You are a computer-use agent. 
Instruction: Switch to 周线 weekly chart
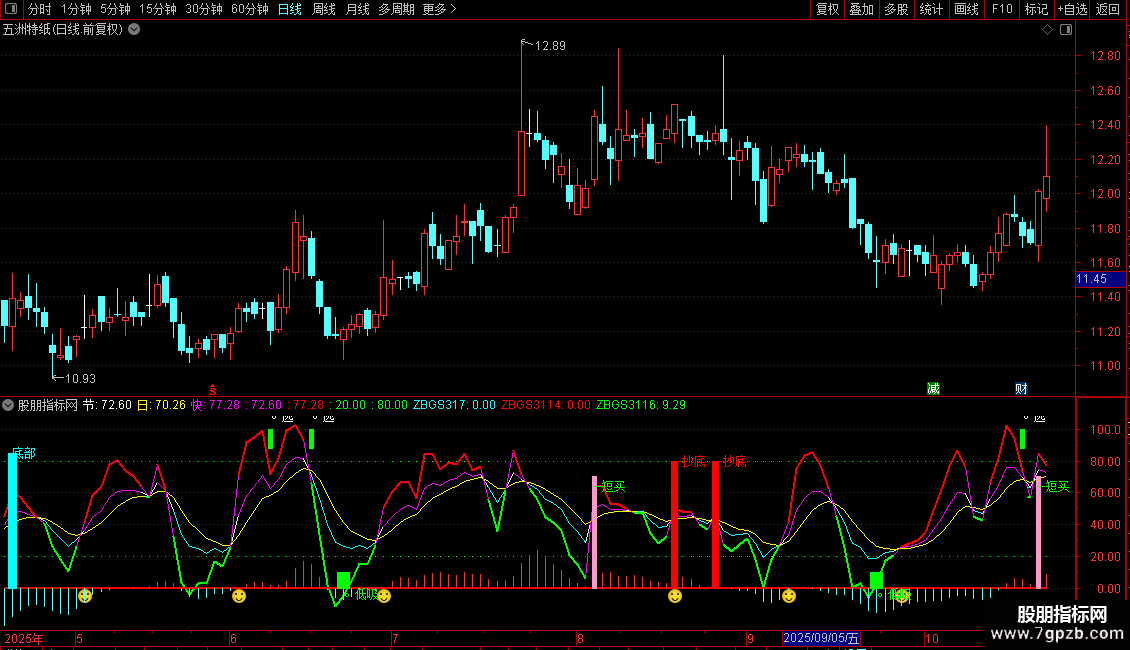[x=324, y=9]
